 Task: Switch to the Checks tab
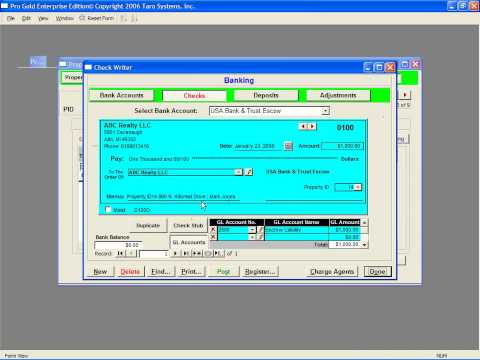pos(194,96)
